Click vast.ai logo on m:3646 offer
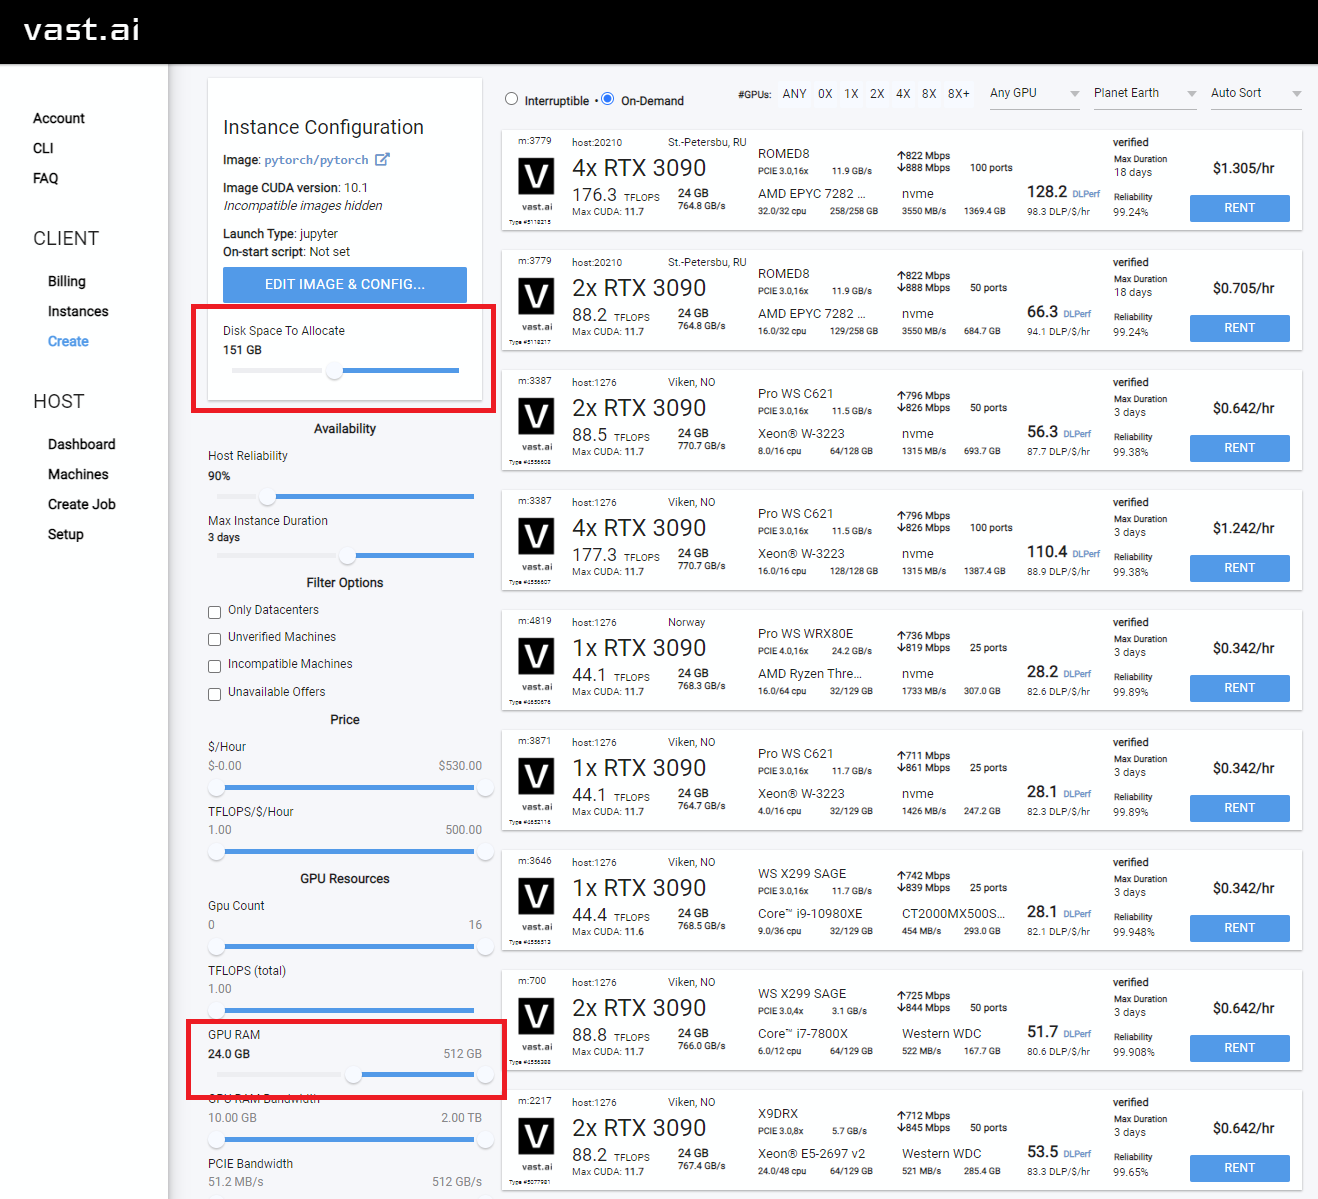The height and width of the screenshot is (1199, 1318). (536, 898)
